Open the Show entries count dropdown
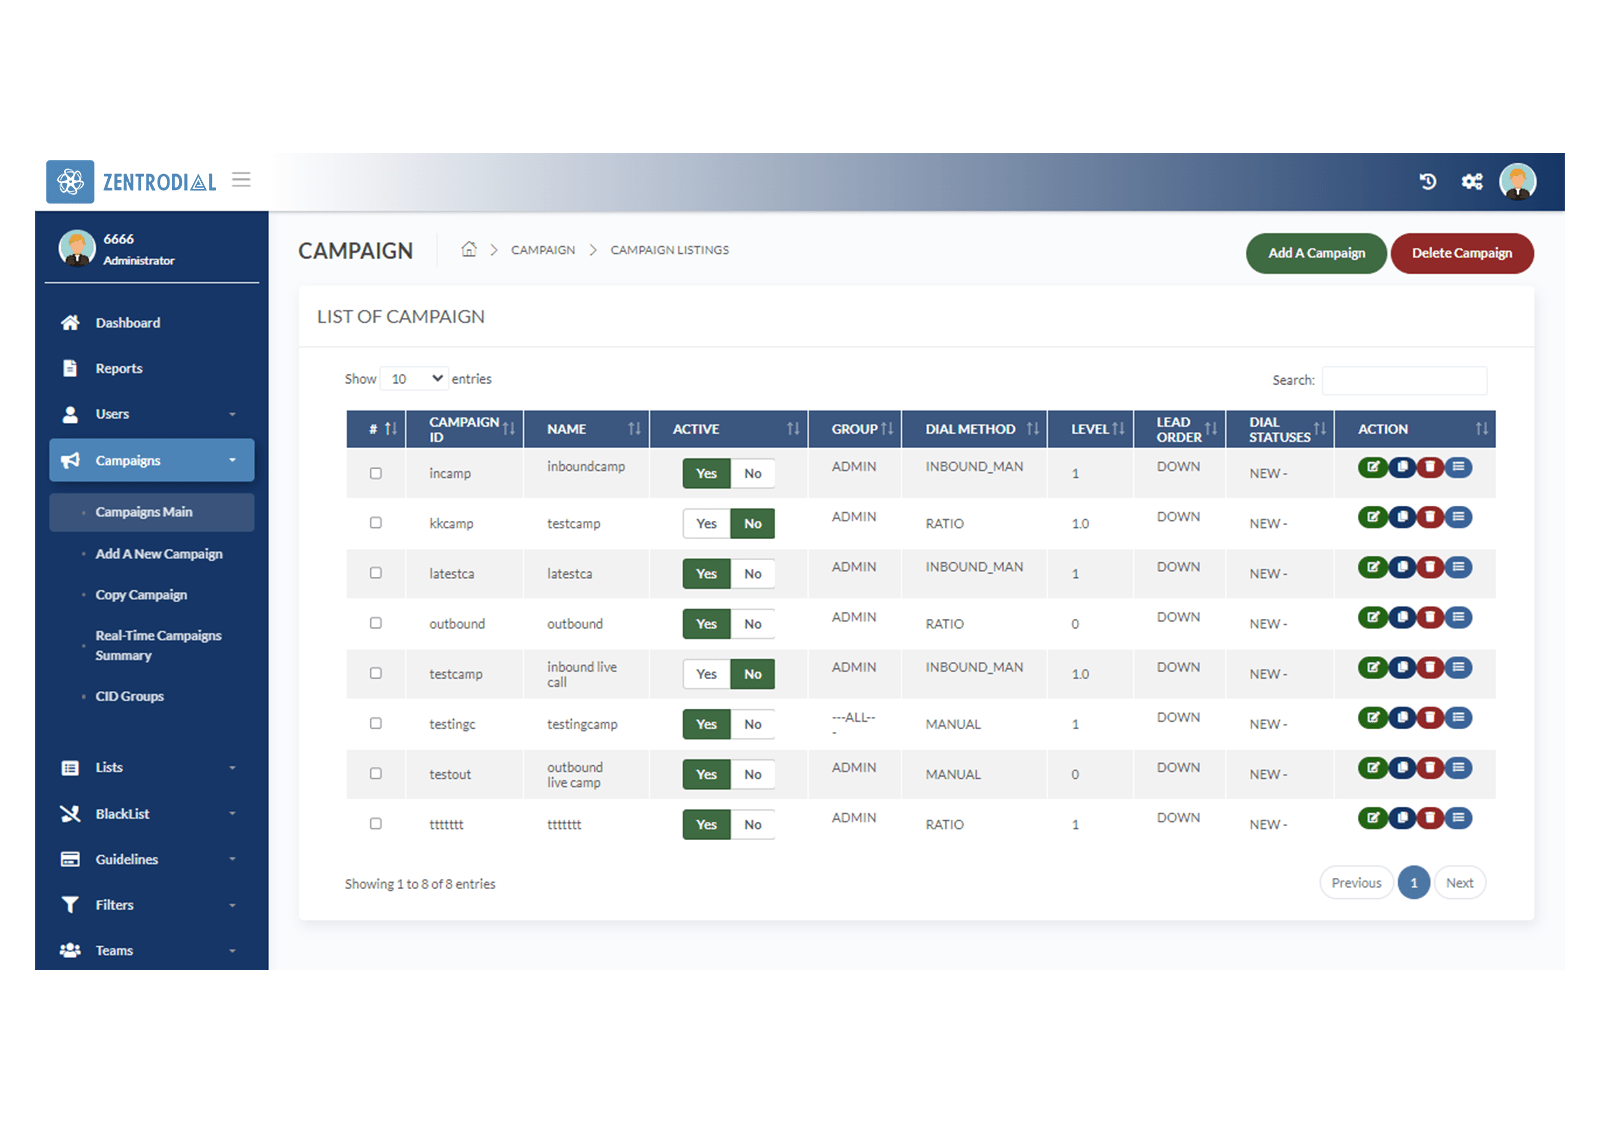Image resolution: width=1600 pixels, height=1123 pixels. point(415,379)
